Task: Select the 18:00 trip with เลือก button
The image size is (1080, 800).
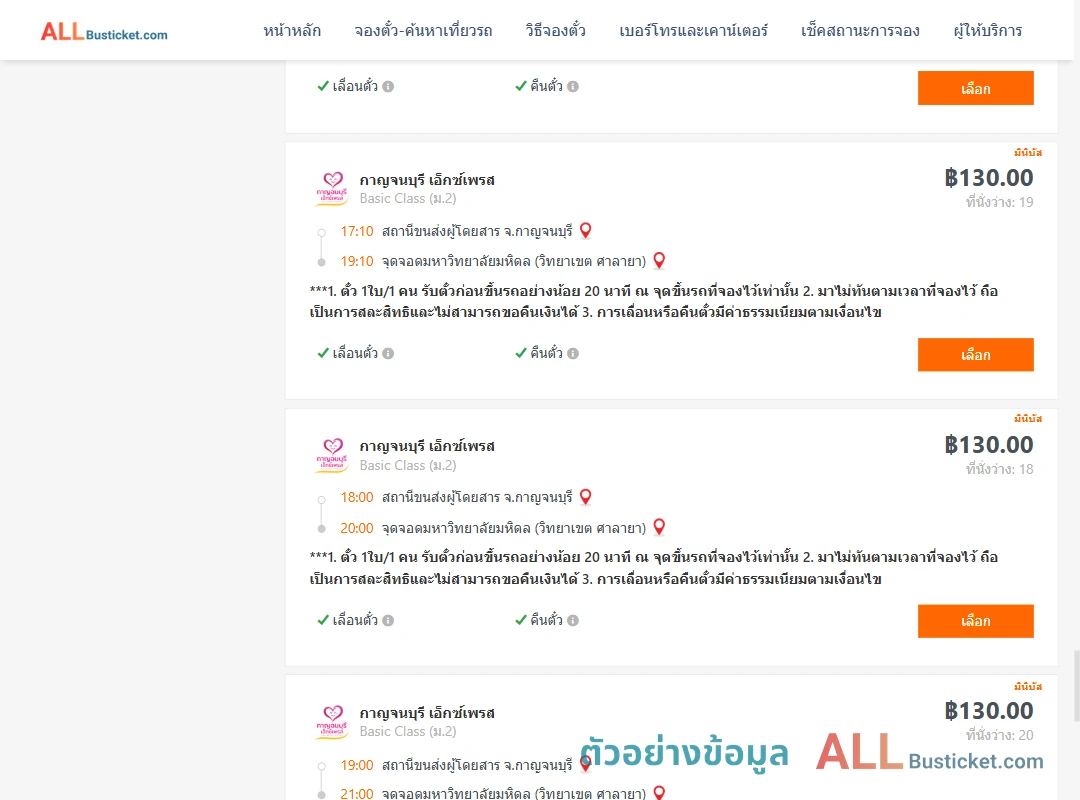Action: (975, 621)
